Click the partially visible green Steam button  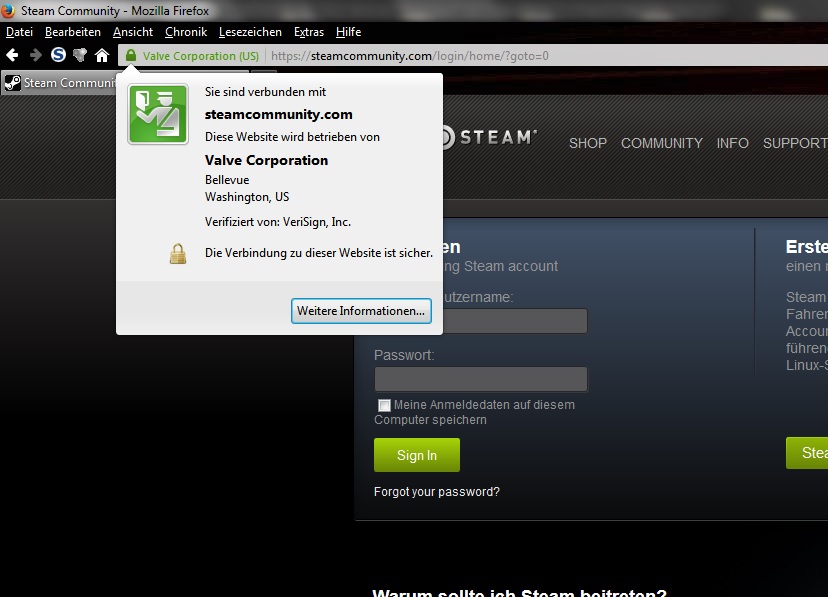tap(807, 453)
